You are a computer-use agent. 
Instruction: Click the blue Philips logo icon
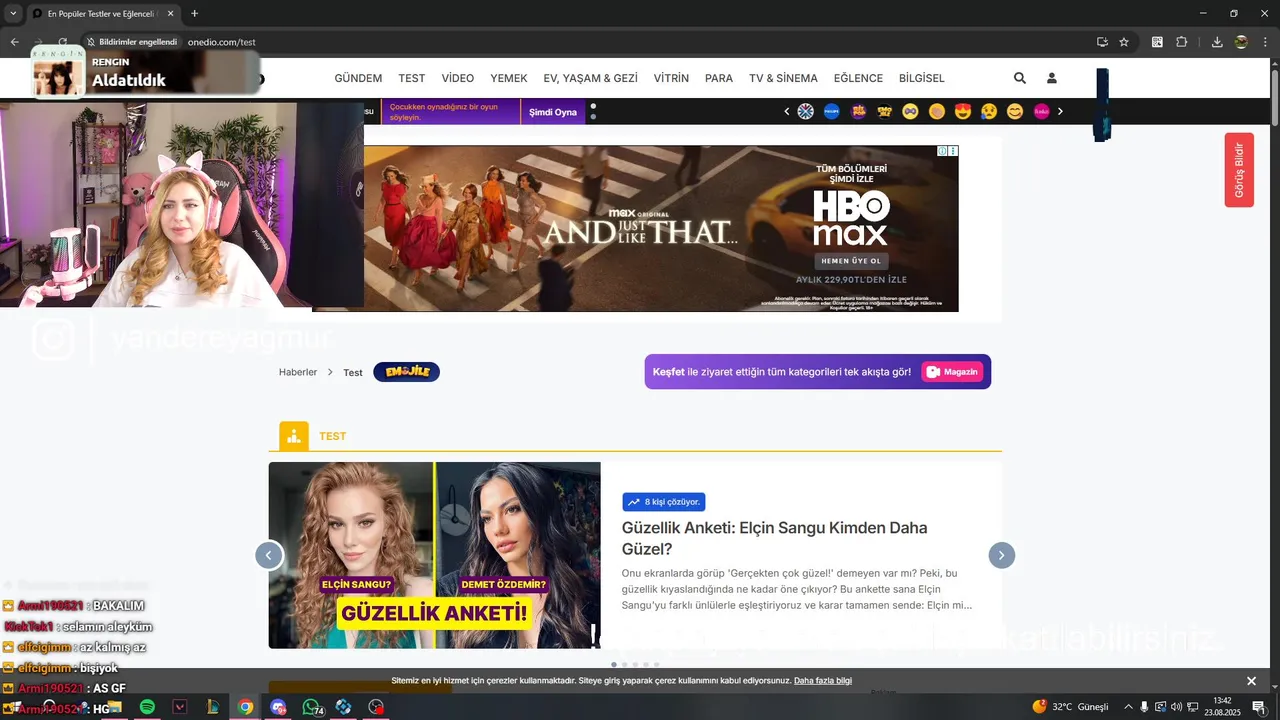(x=831, y=111)
